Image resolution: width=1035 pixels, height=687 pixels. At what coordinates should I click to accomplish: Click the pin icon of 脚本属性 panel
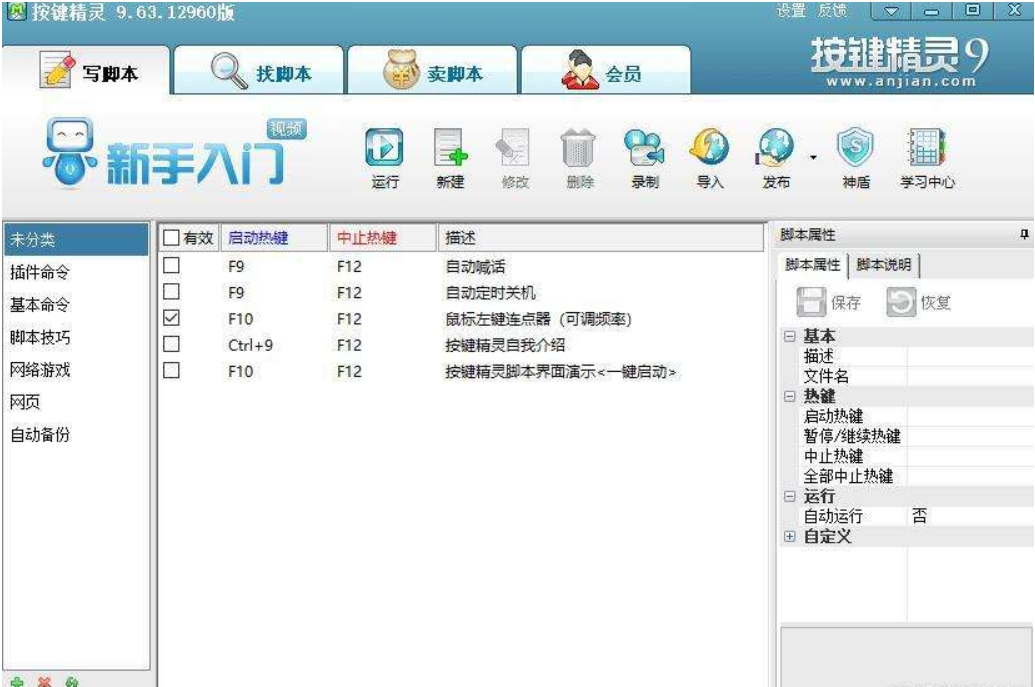1024,234
